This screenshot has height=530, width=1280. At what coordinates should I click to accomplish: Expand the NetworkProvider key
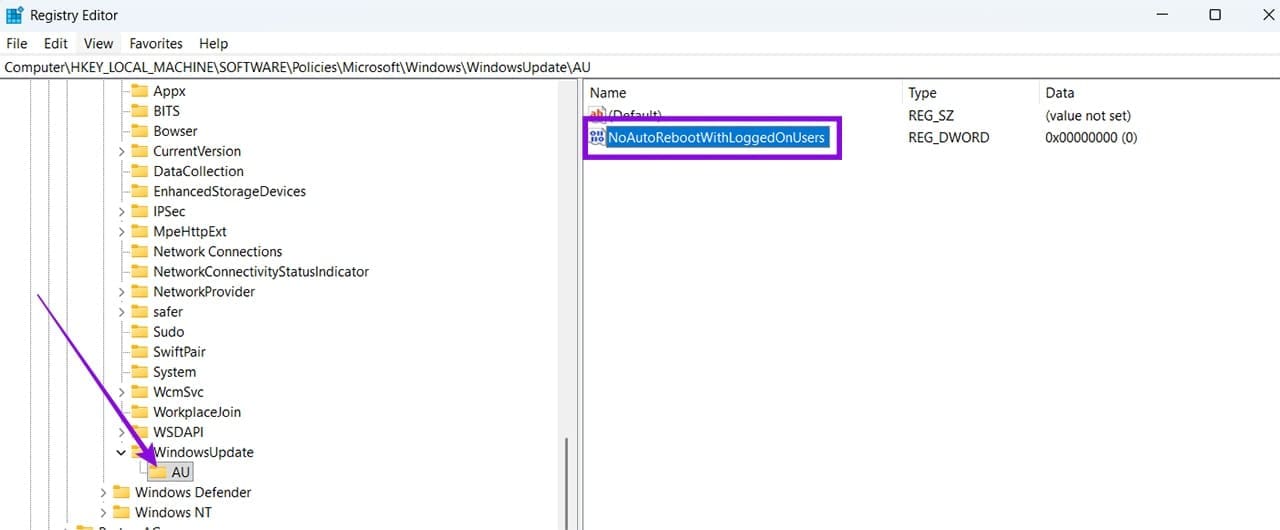121,291
